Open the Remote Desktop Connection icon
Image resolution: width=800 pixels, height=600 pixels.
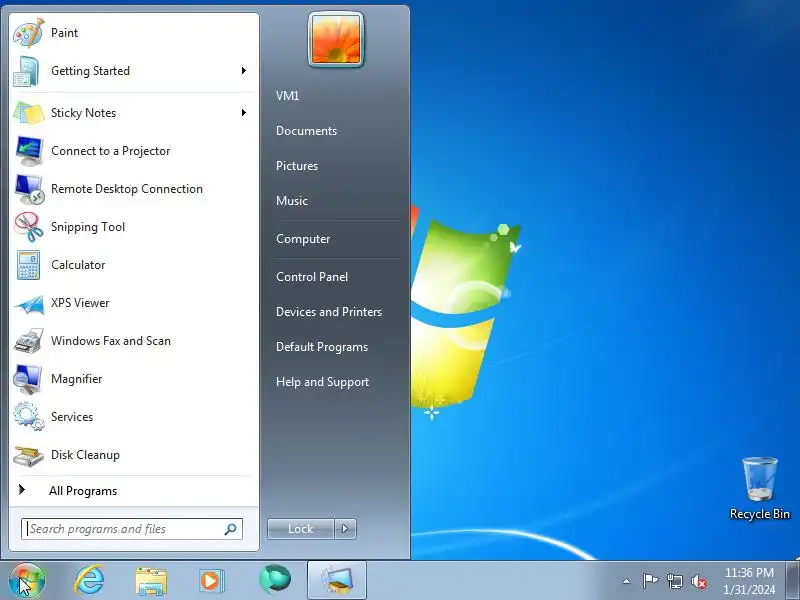[x=29, y=189]
